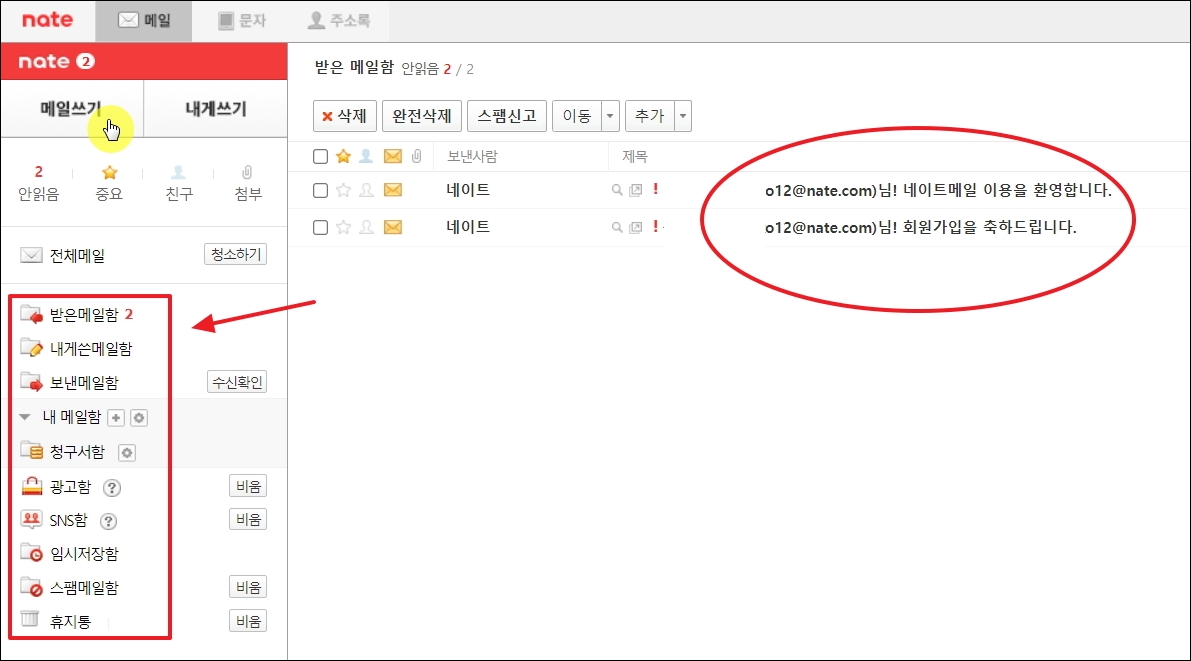1191x661 pixels.
Task: Click 추가 button
Action: click(x=649, y=116)
